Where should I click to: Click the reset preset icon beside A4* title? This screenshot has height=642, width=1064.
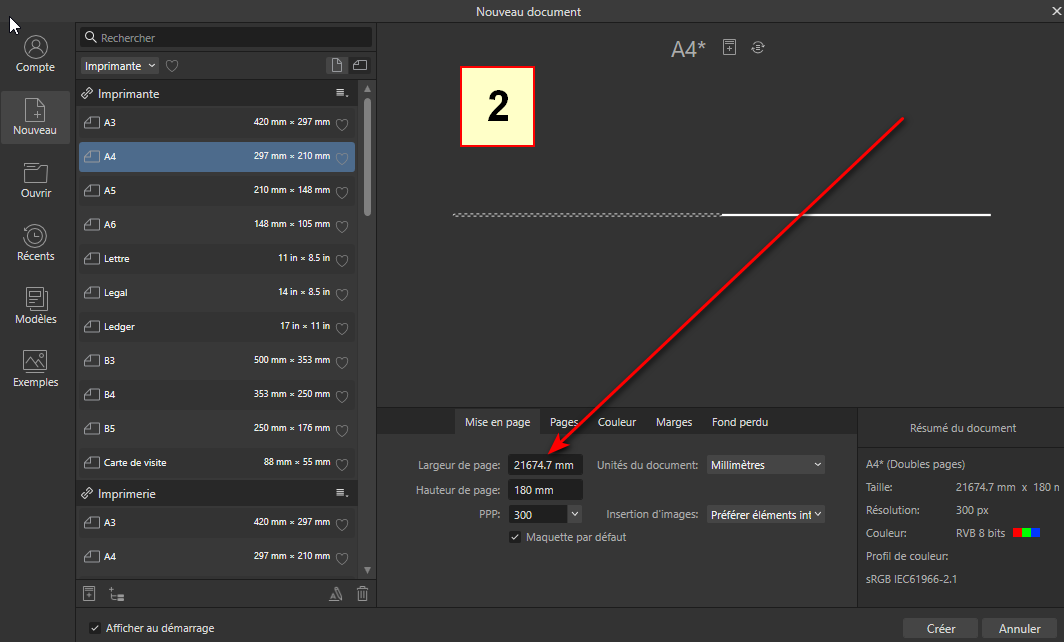758,48
